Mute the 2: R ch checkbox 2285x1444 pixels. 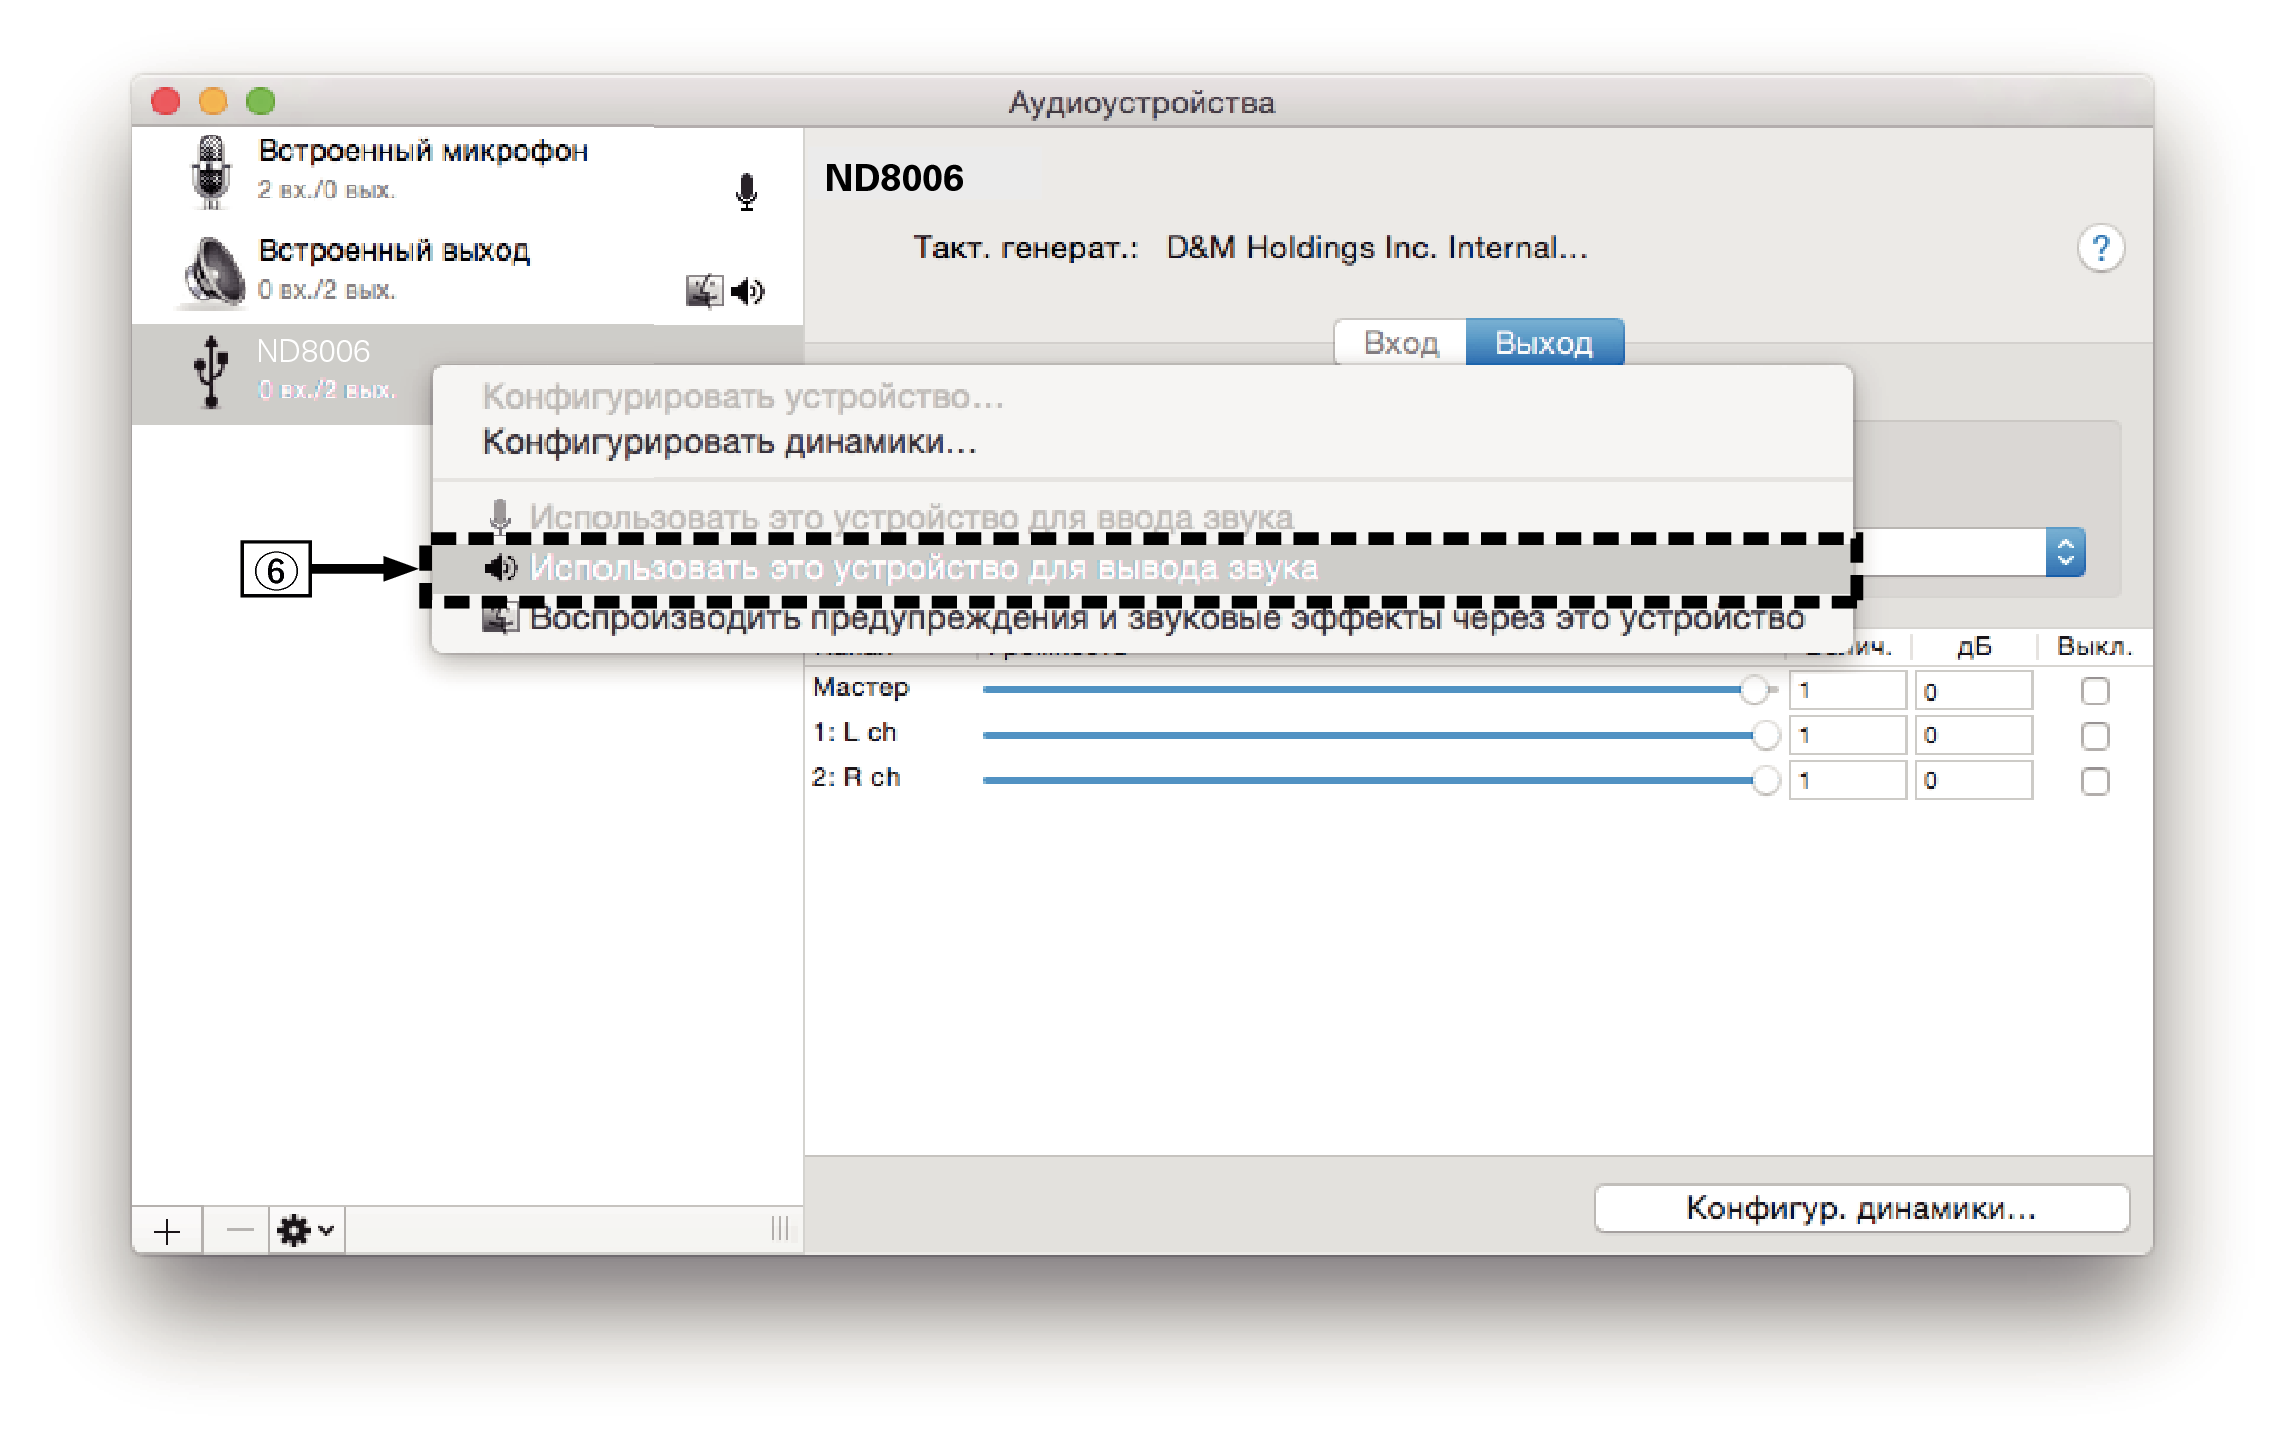pos(2095,781)
